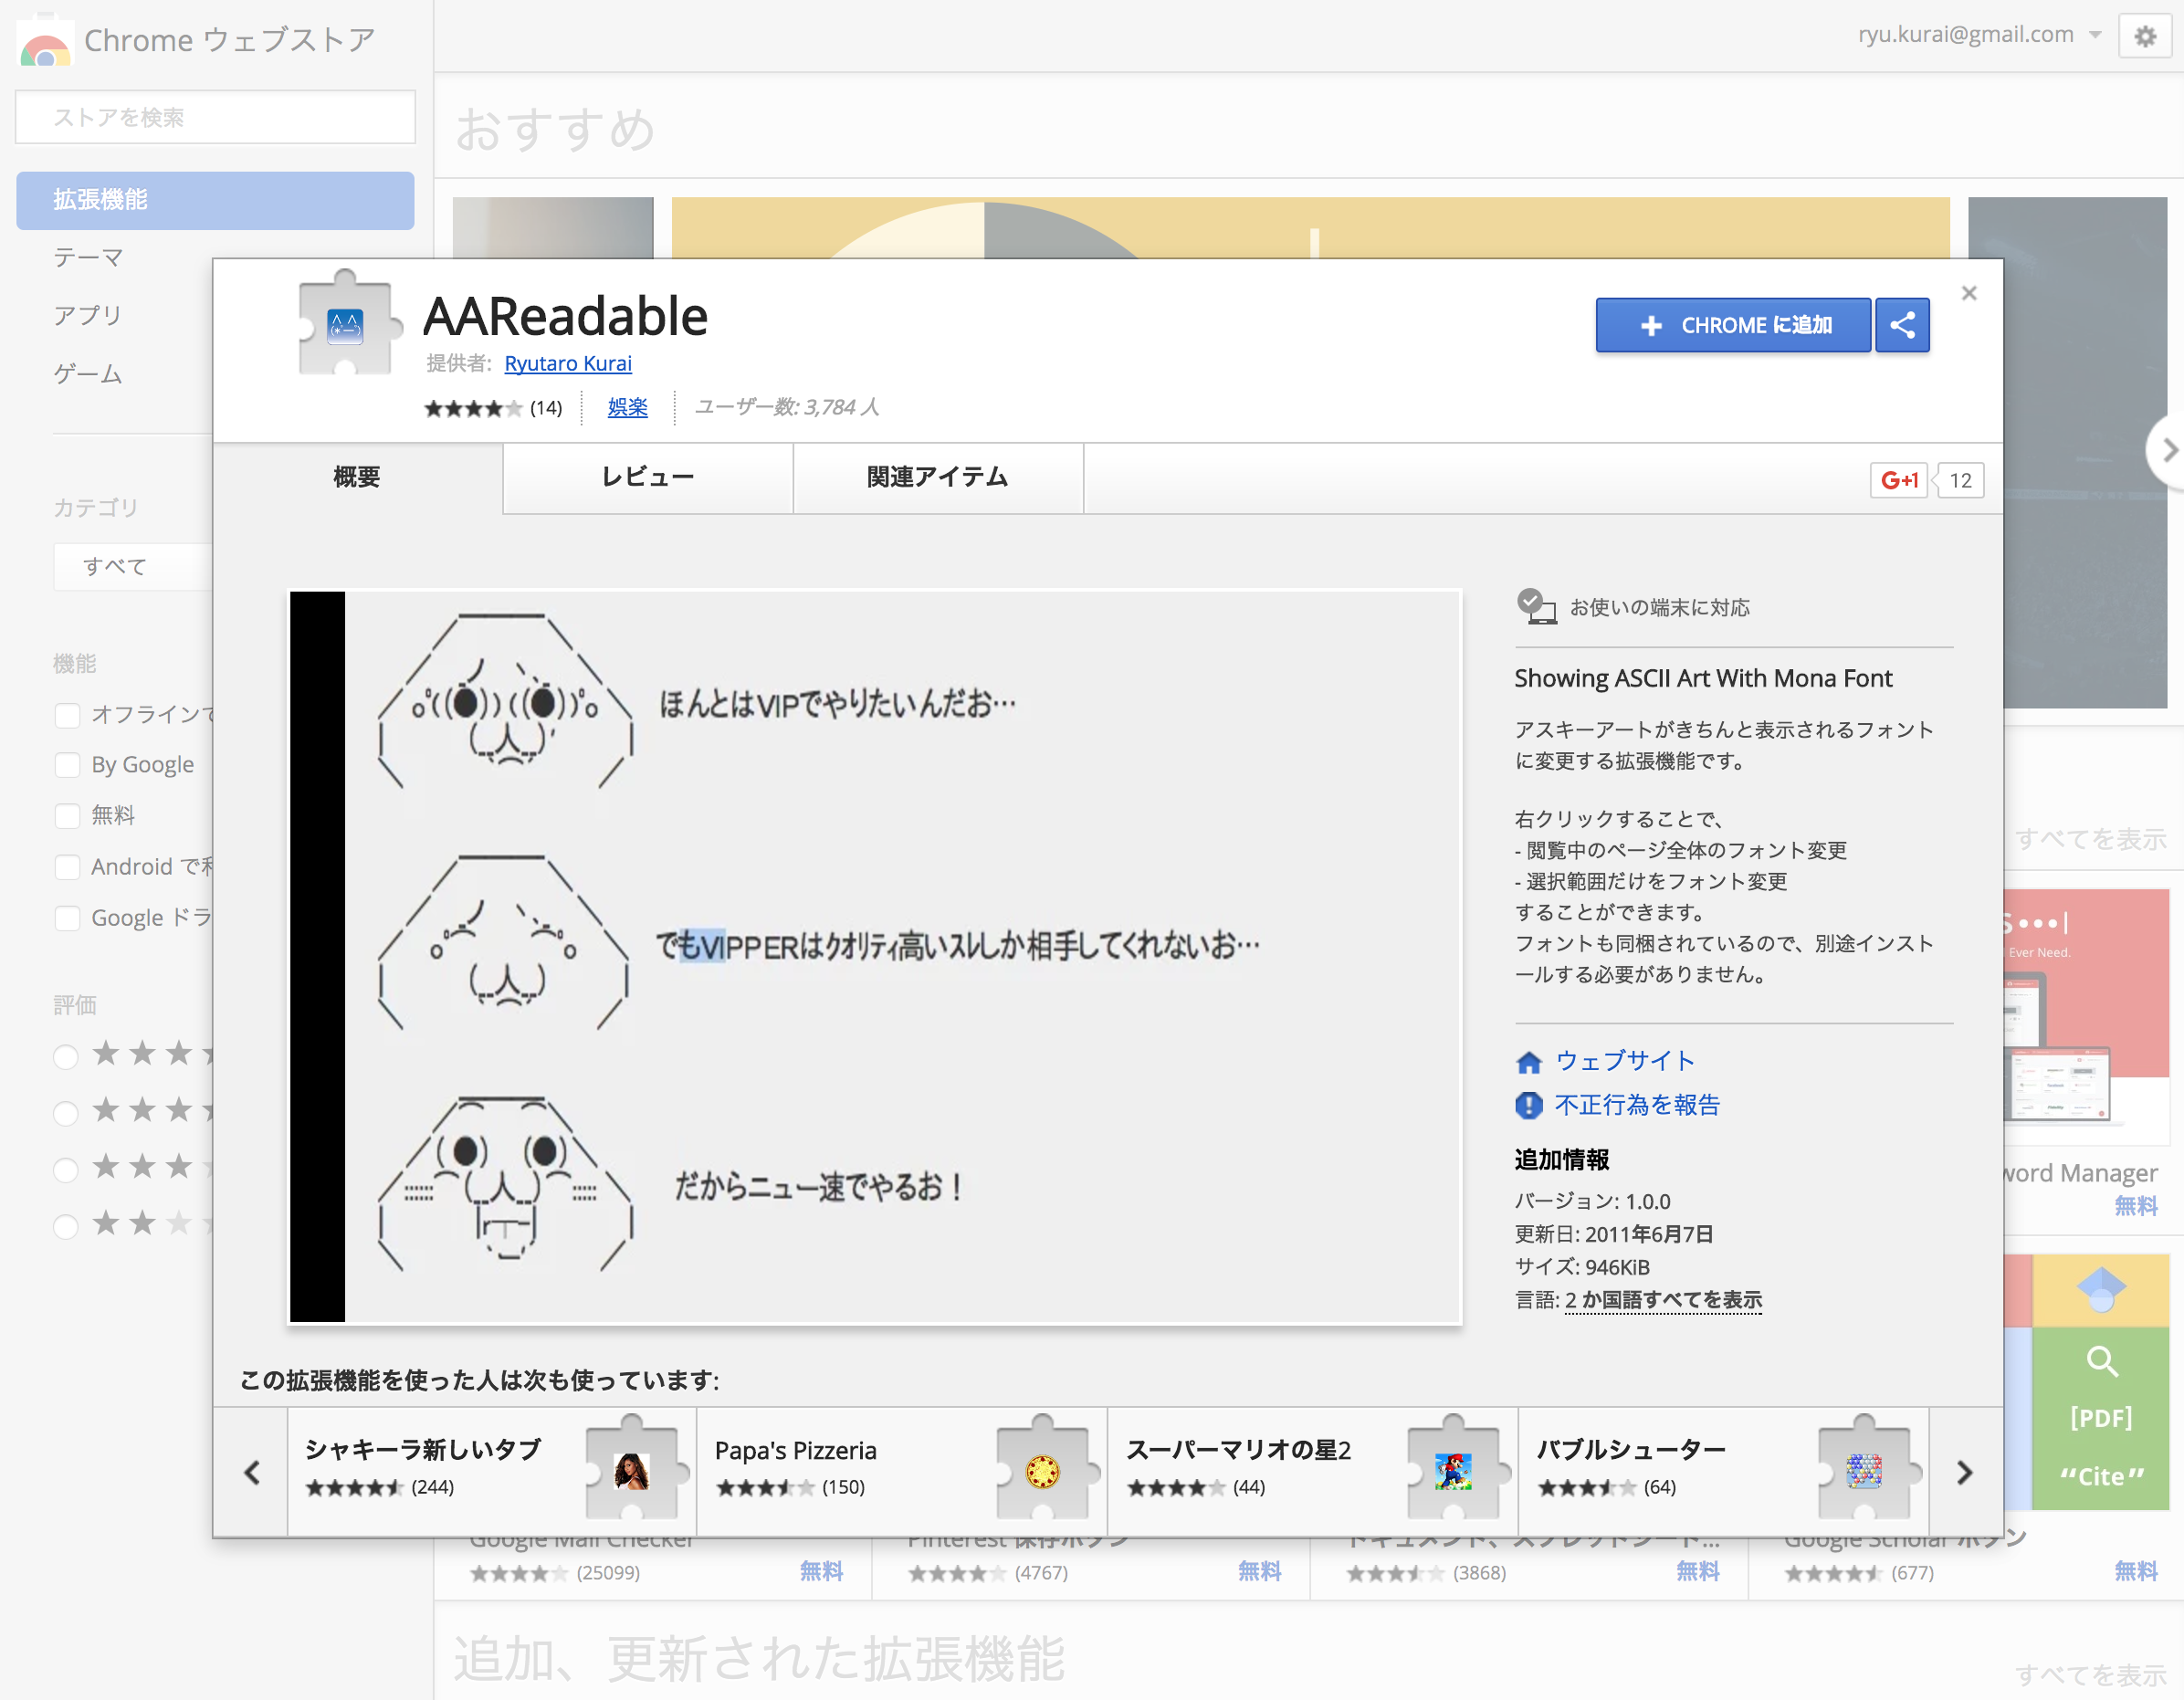Advance the featured carousel with right chevron
This screenshot has height=1700, width=2184.
(x=2167, y=451)
